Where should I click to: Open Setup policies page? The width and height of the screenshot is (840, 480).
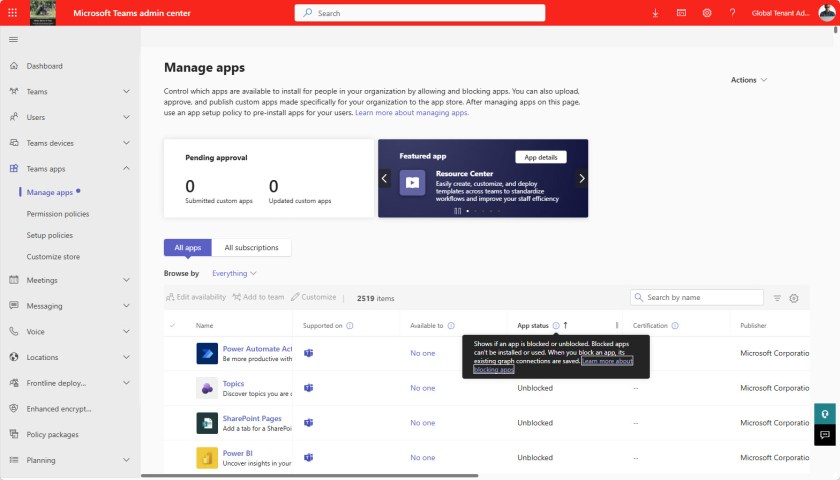coord(50,235)
